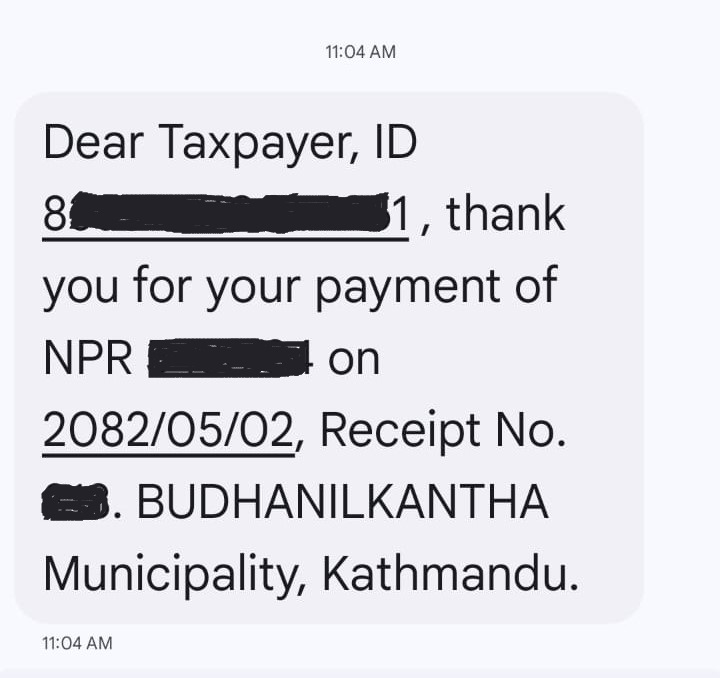Click the "Receipt No." text

point(443,431)
